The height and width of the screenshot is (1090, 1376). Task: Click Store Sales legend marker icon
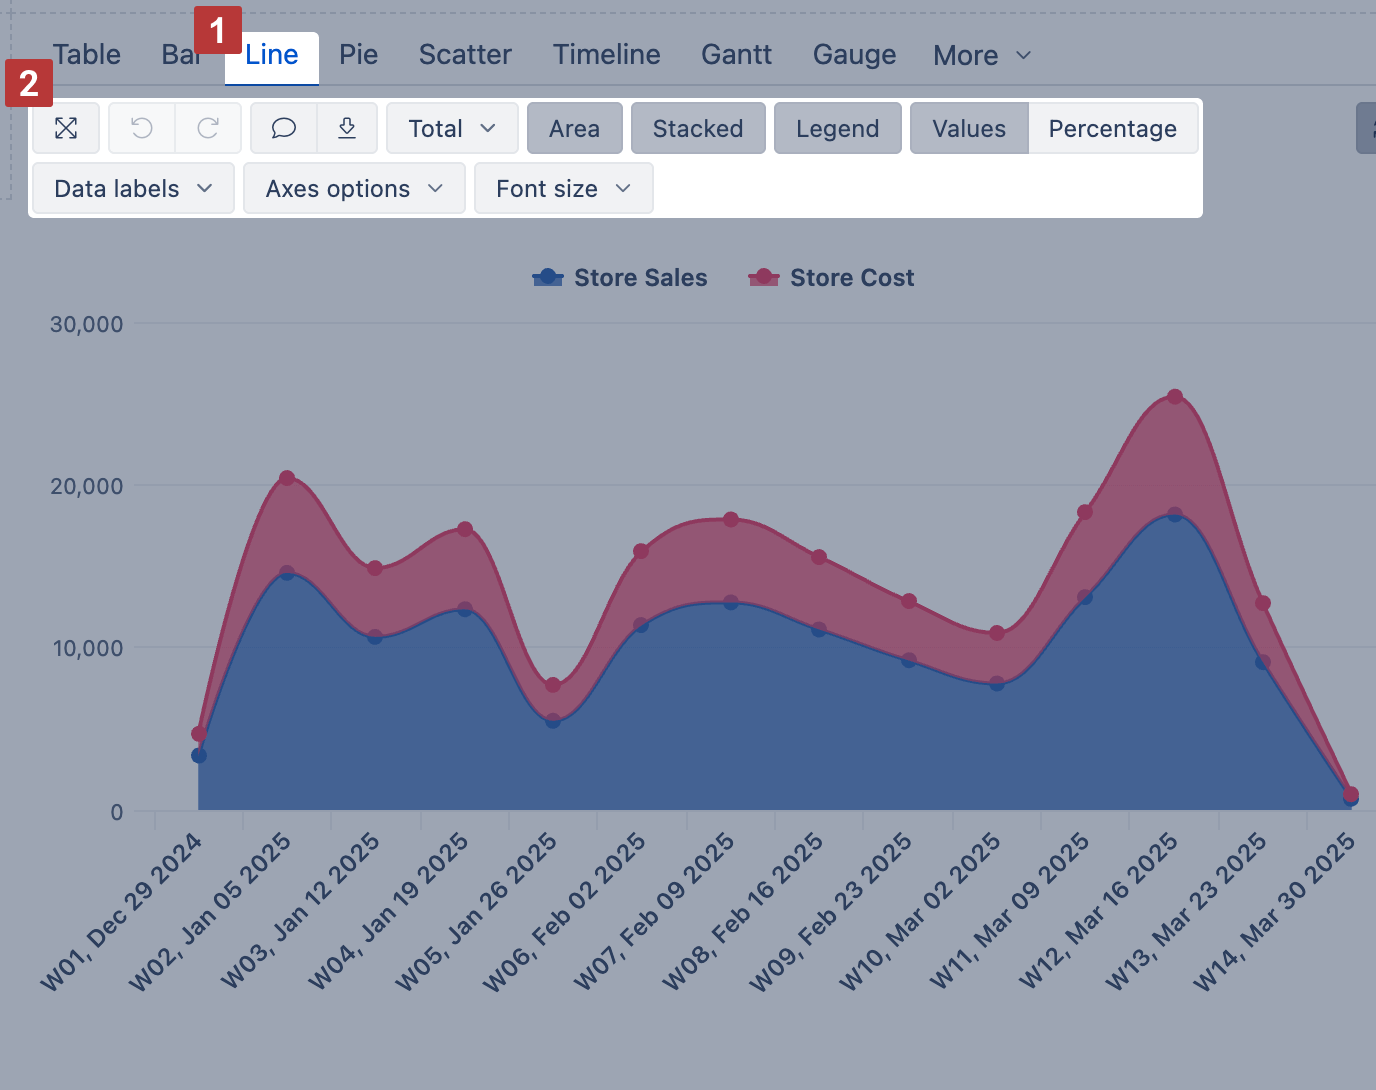548,278
